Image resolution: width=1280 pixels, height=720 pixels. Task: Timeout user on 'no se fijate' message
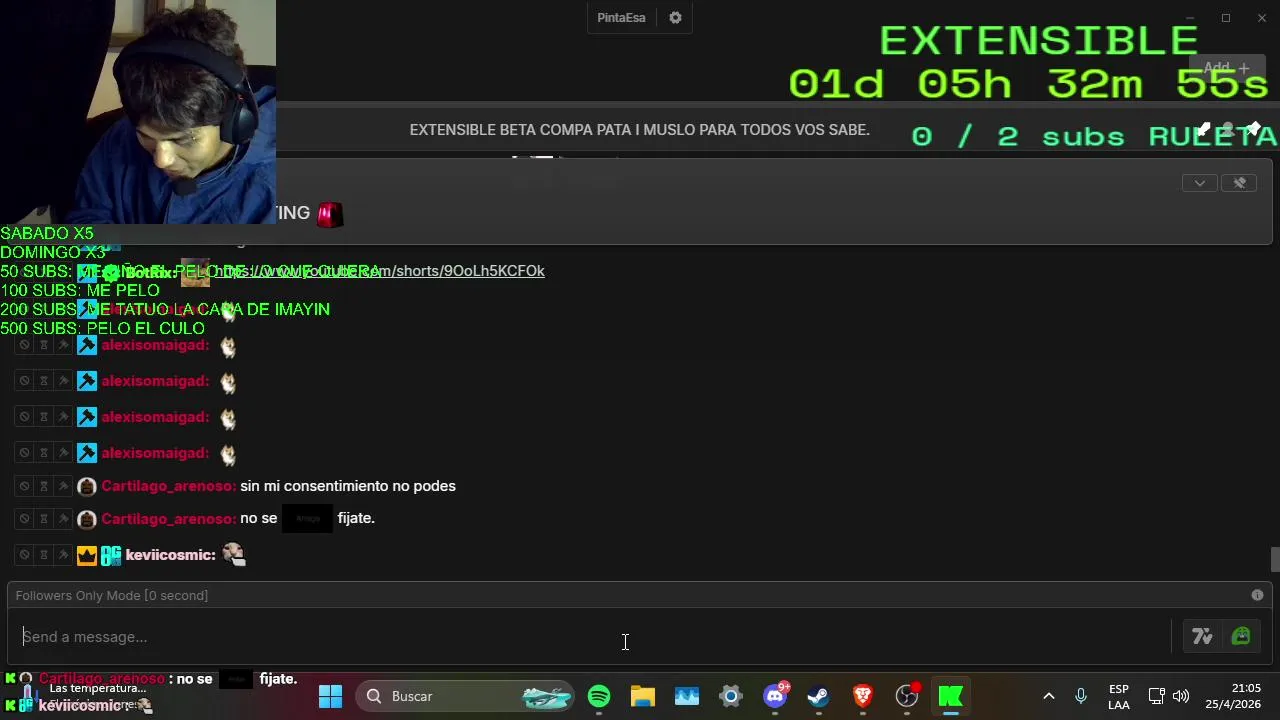[x=44, y=519]
